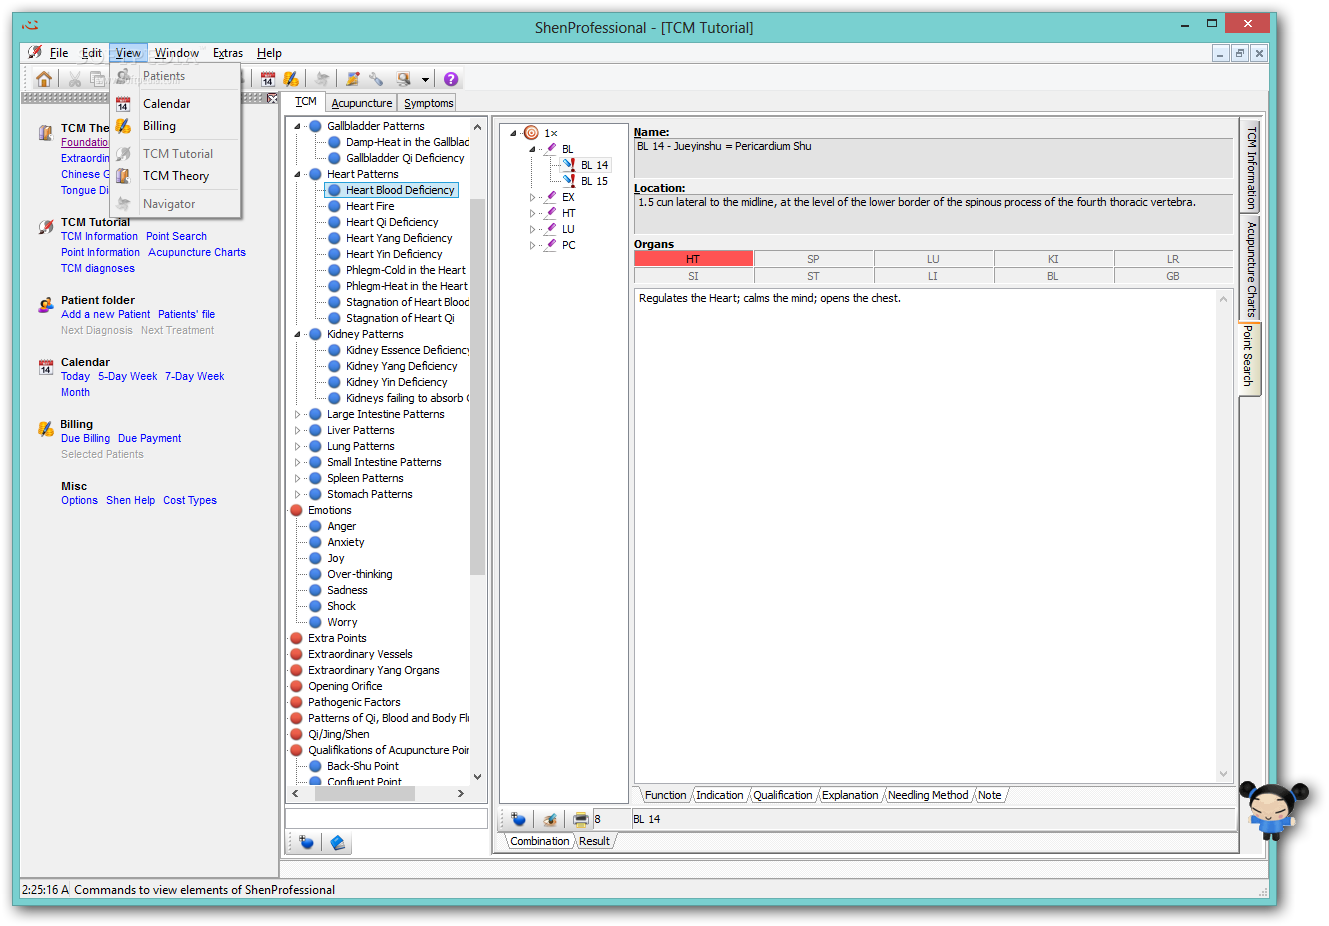Collapse the BL channel in point tree

[533, 149]
